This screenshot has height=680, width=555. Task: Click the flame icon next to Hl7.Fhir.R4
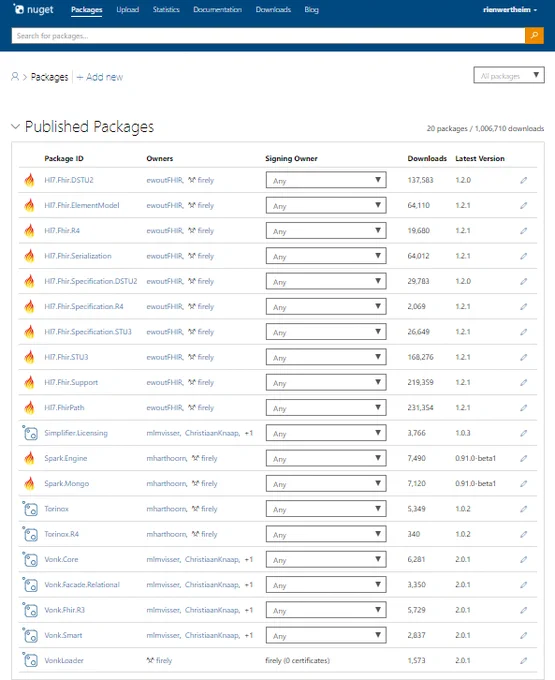pyautogui.click(x=29, y=231)
